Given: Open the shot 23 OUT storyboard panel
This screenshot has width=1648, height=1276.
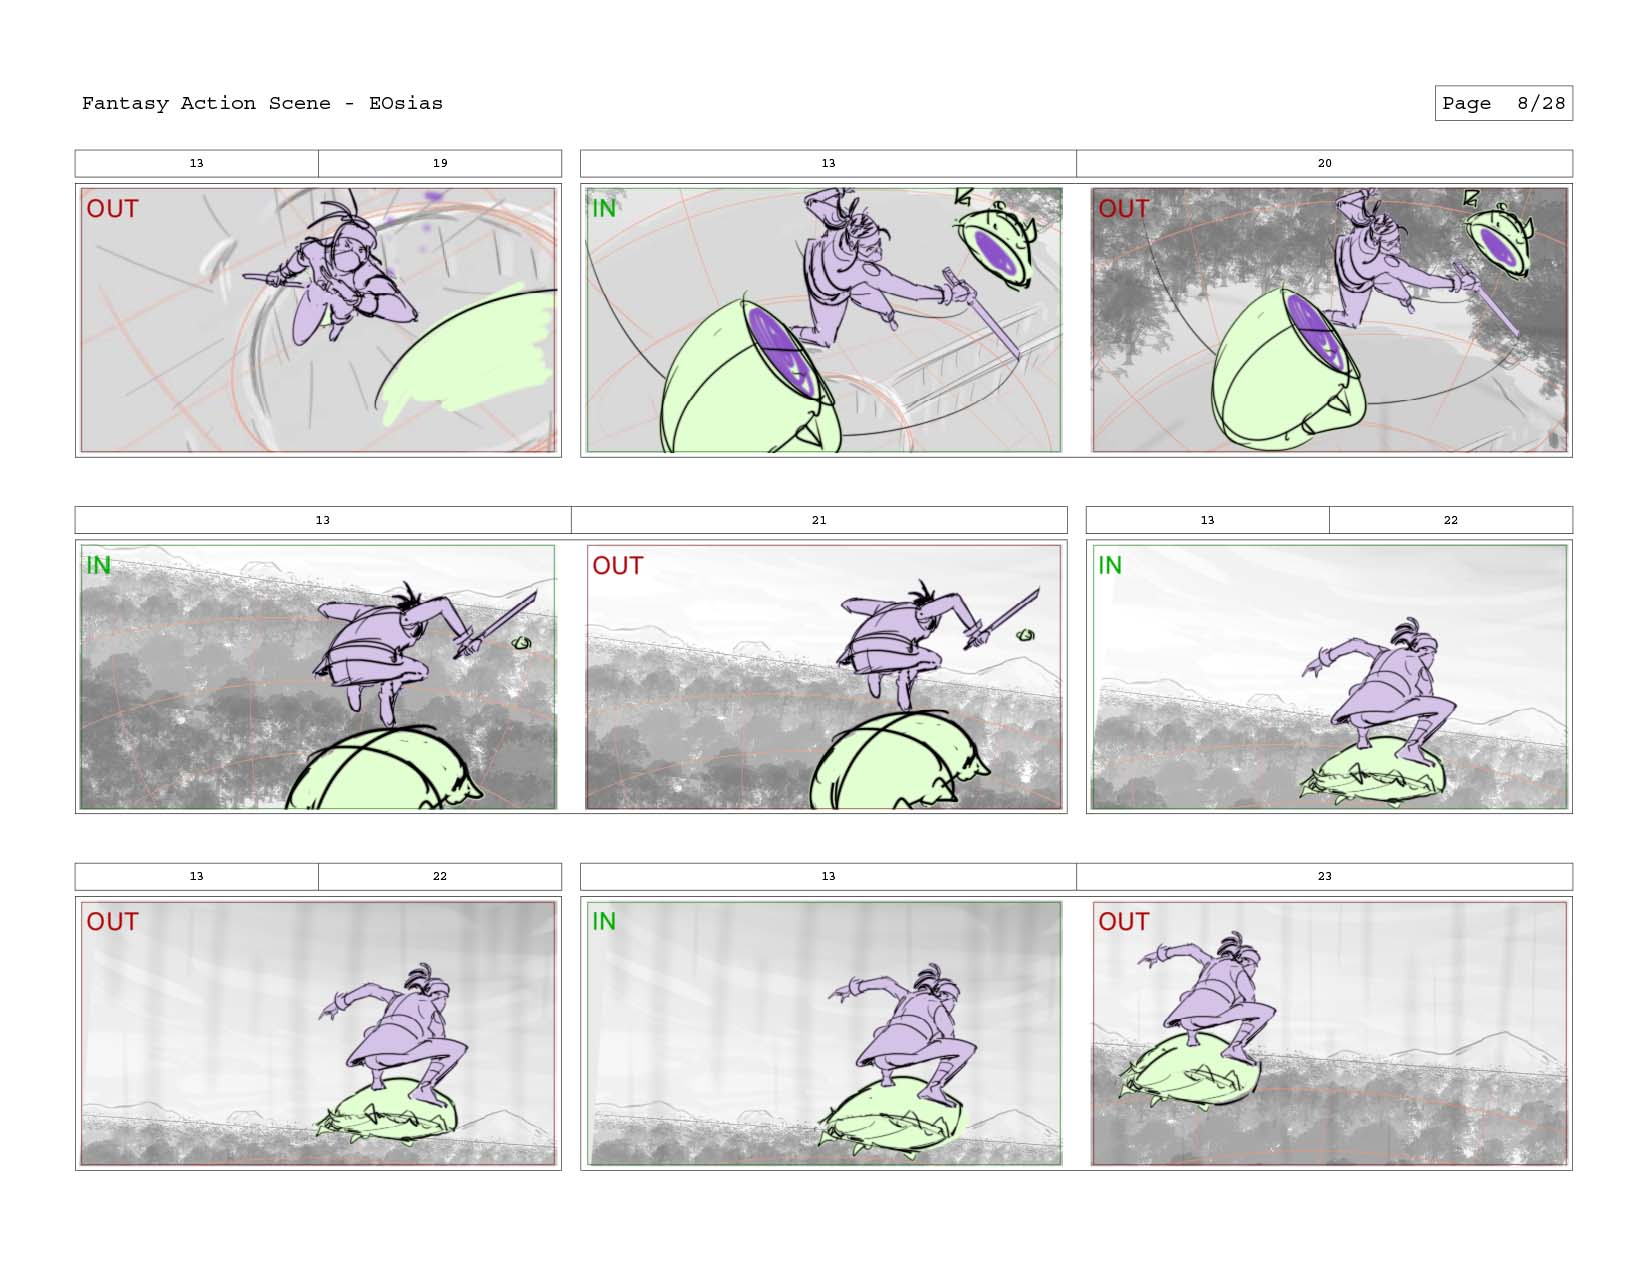Looking at the screenshot, I should pos(1329,1033).
